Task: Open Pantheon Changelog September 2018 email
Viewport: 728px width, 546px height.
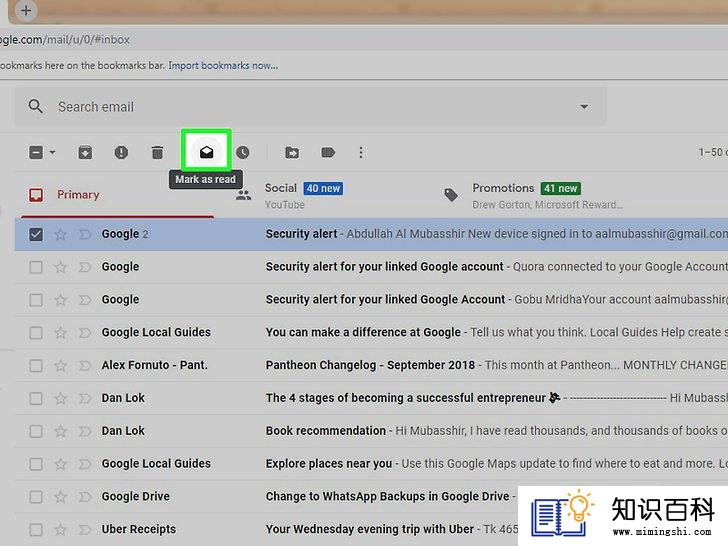Action: 371,365
